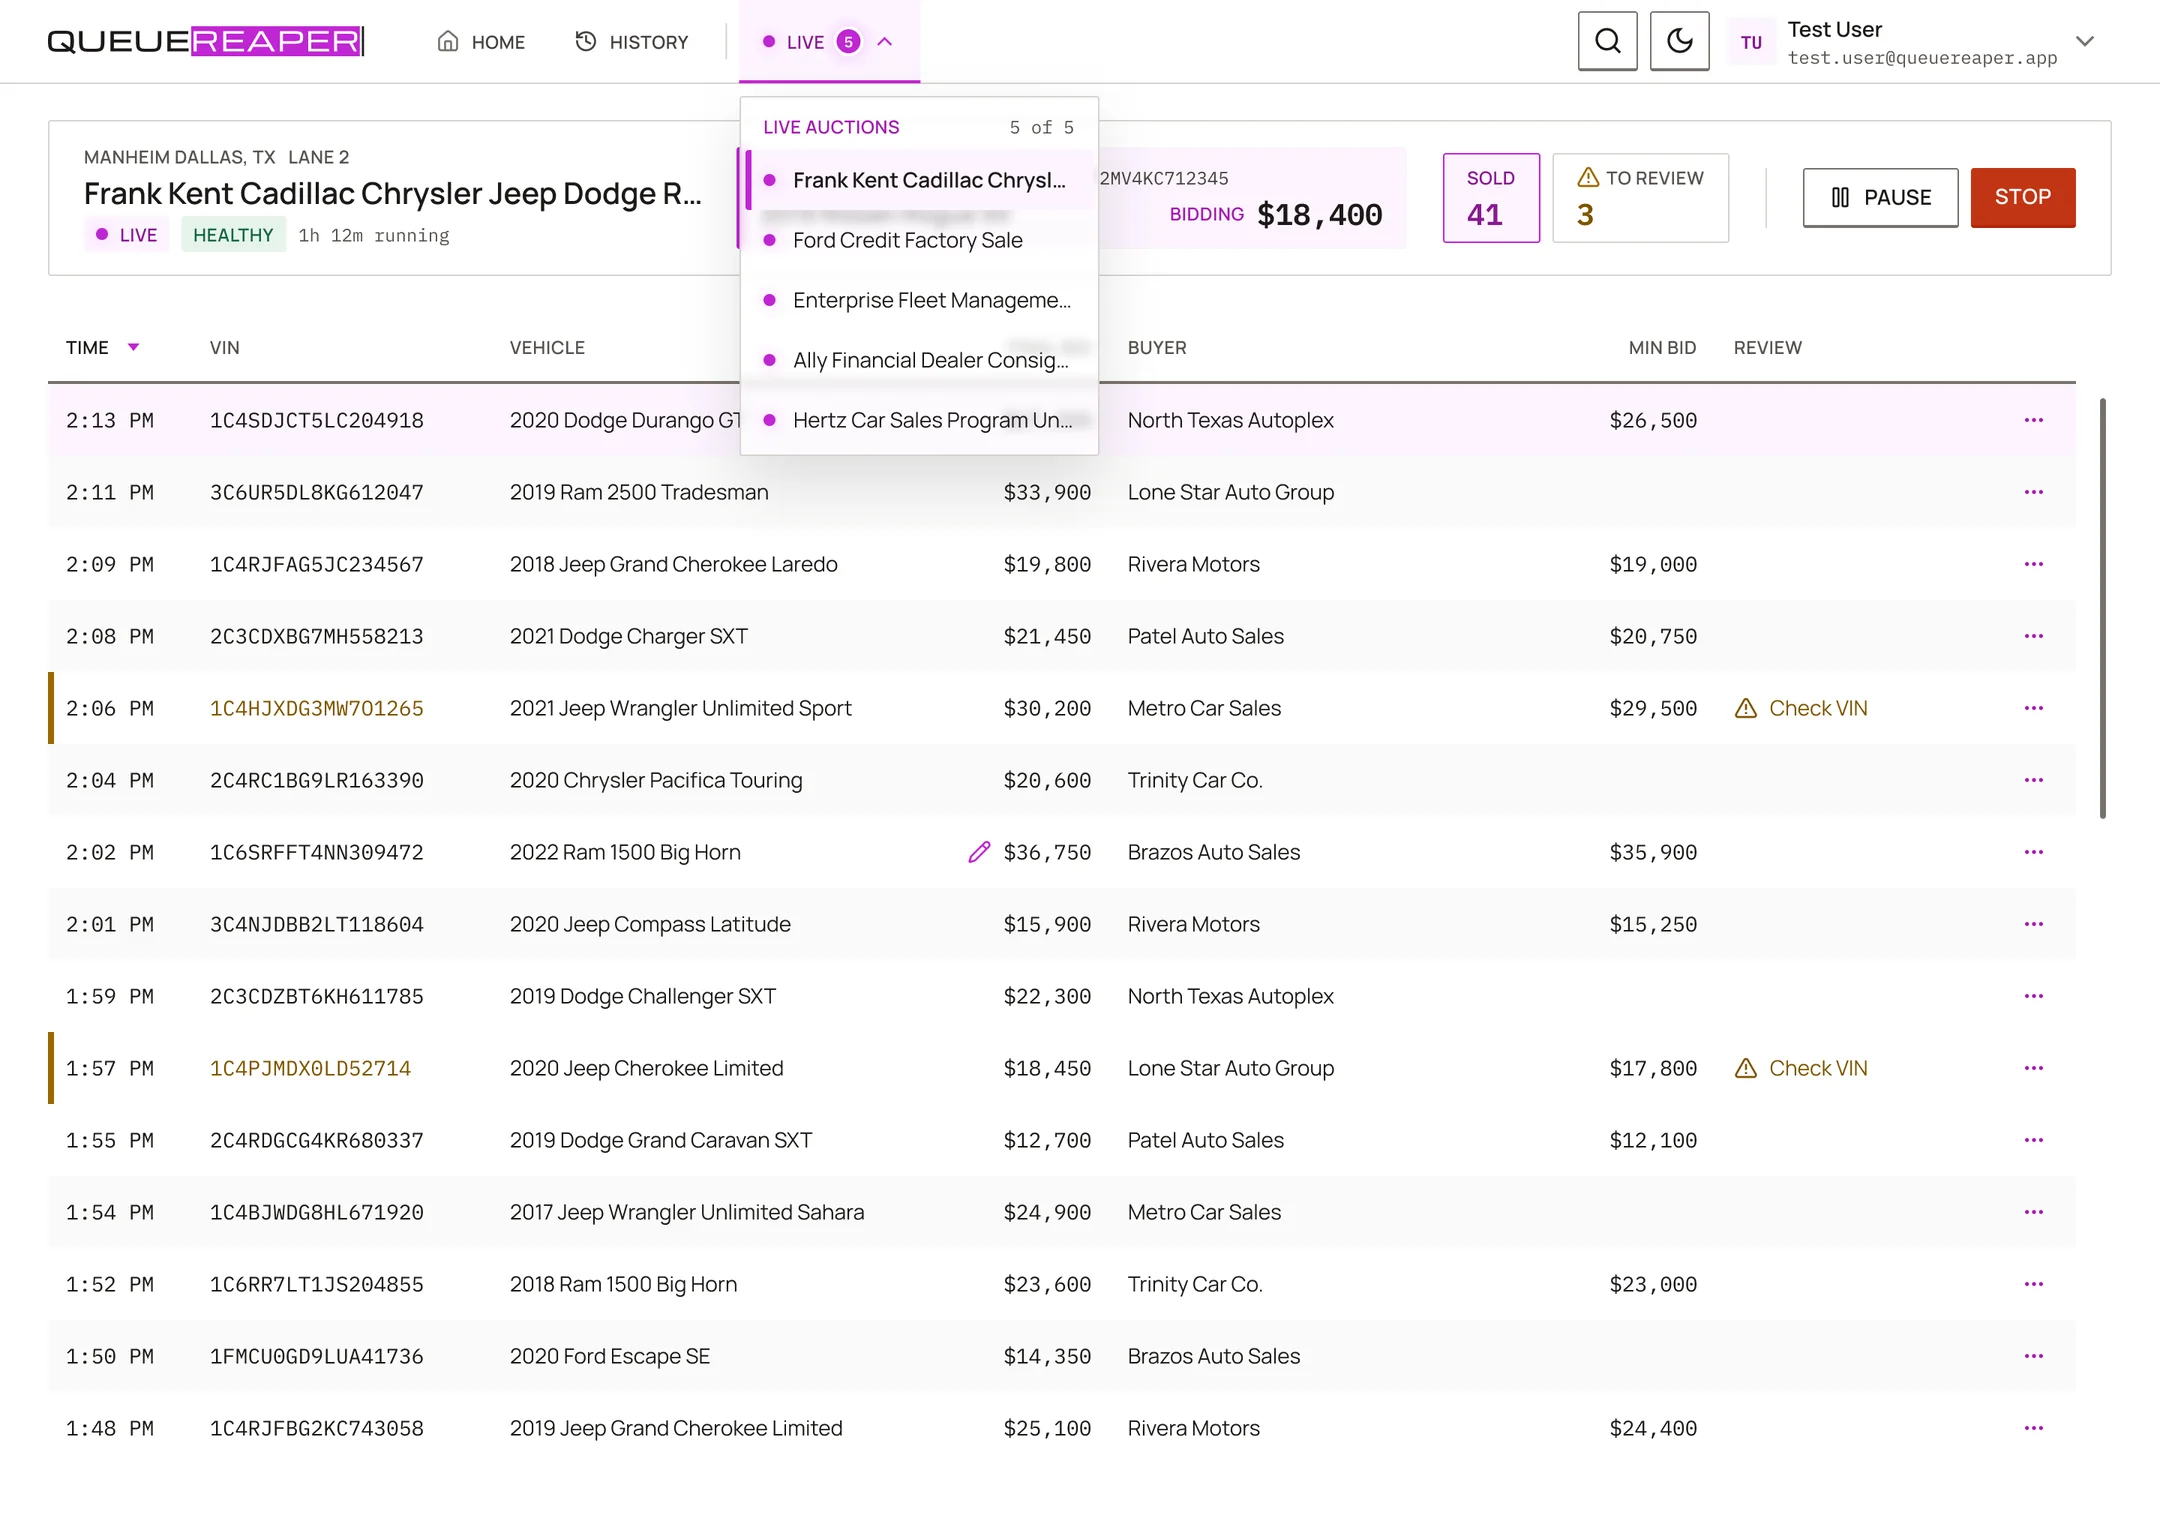Open the Sold 41 stat card

click(x=1490, y=197)
